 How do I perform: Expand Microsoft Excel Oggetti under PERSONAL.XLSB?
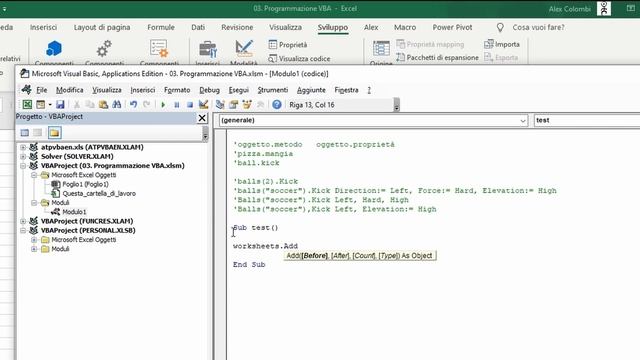(x=34, y=240)
